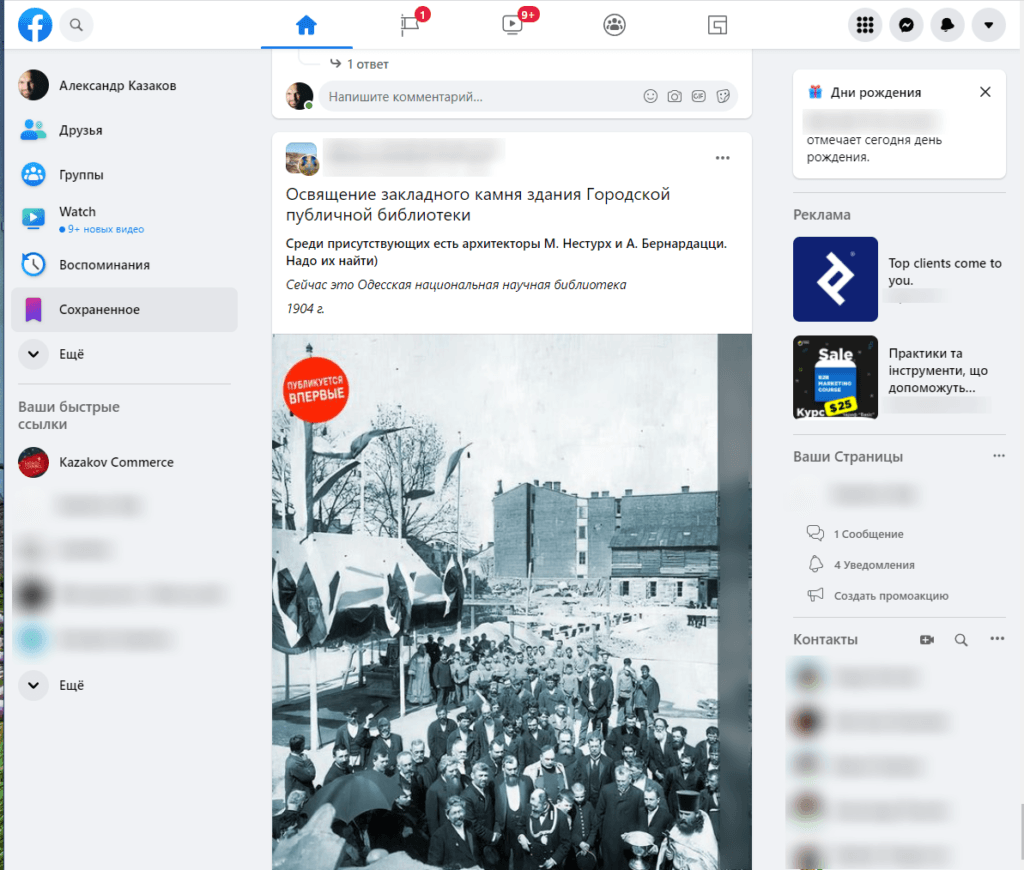Insert sticker in the comment
Image resolution: width=1024 pixels, height=870 pixels.
[723, 97]
